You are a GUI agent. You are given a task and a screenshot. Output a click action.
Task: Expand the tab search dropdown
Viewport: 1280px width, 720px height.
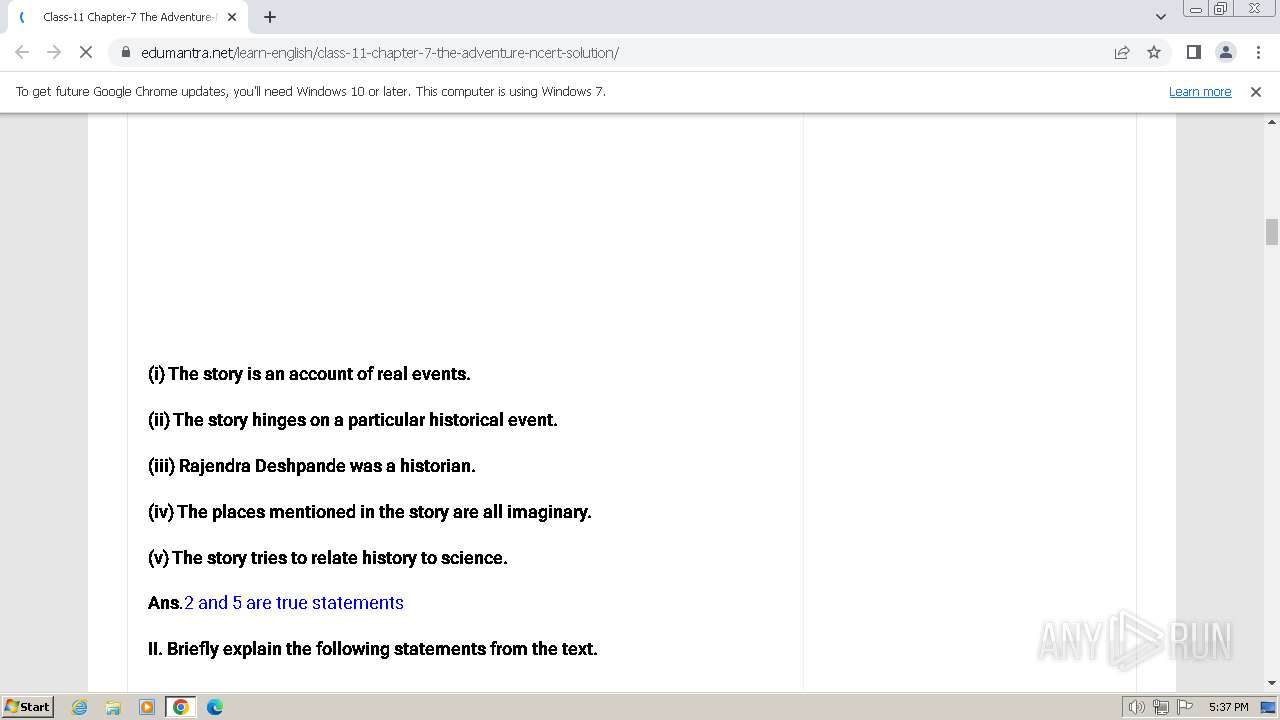click(1160, 17)
